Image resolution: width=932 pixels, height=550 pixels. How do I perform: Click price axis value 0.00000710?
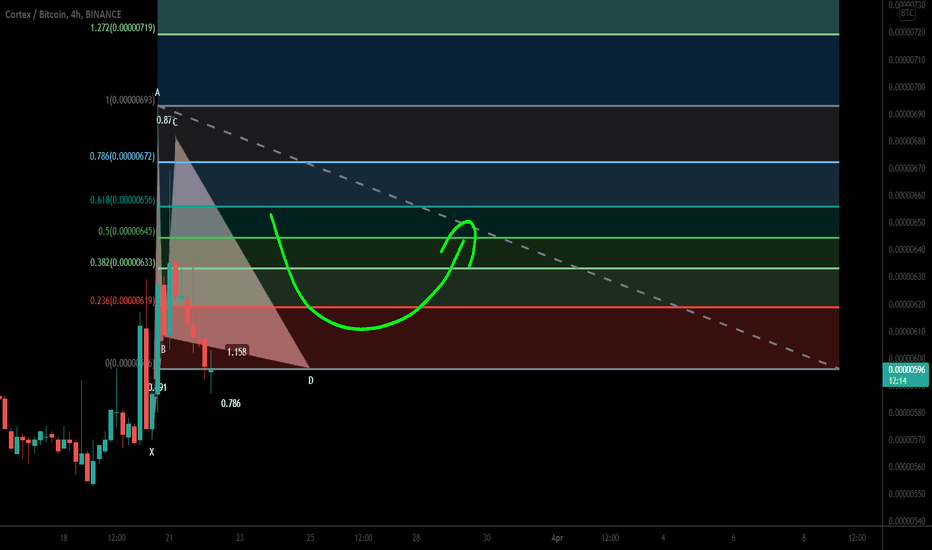(906, 59)
